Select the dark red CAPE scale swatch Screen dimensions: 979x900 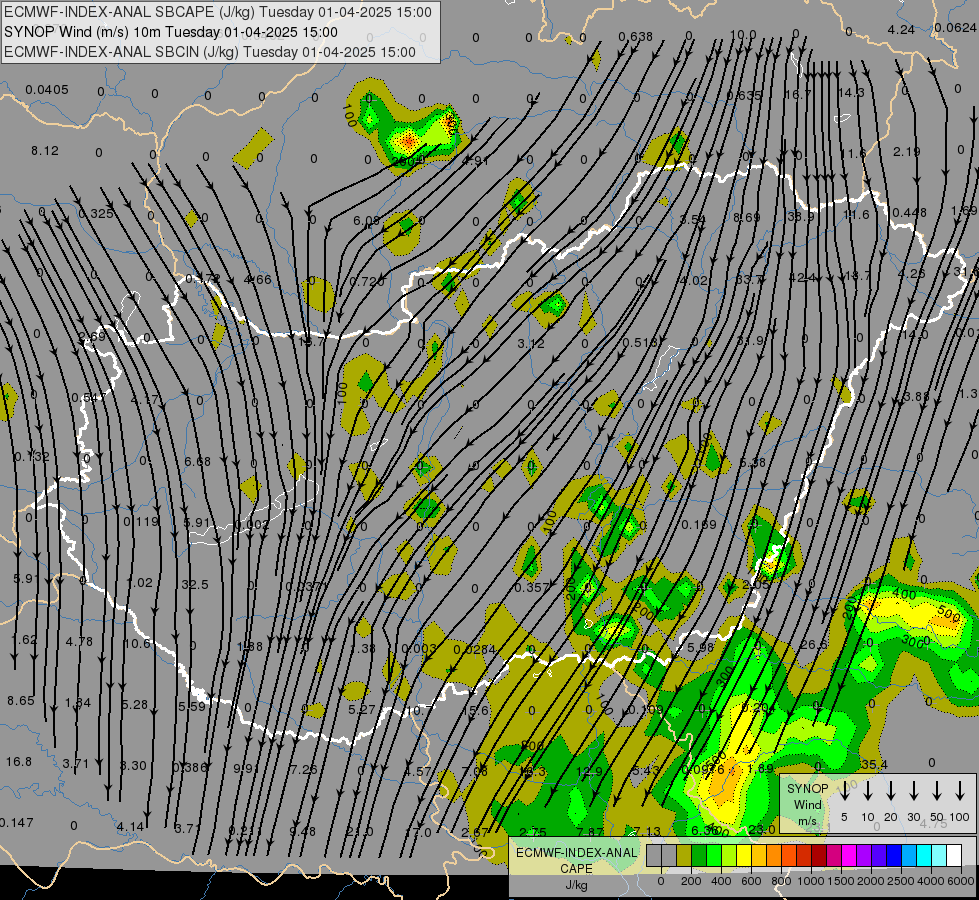pyautogui.click(x=819, y=856)
